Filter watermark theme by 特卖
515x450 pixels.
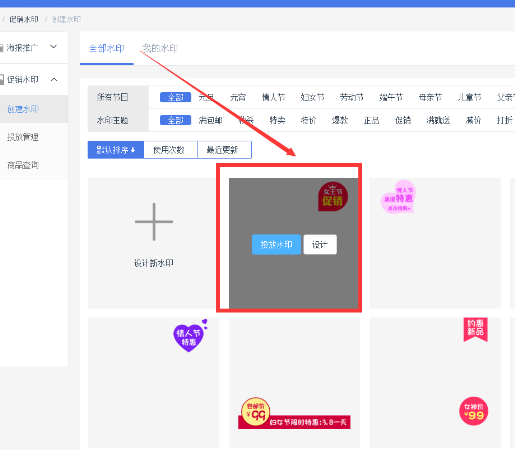point(277,120)
